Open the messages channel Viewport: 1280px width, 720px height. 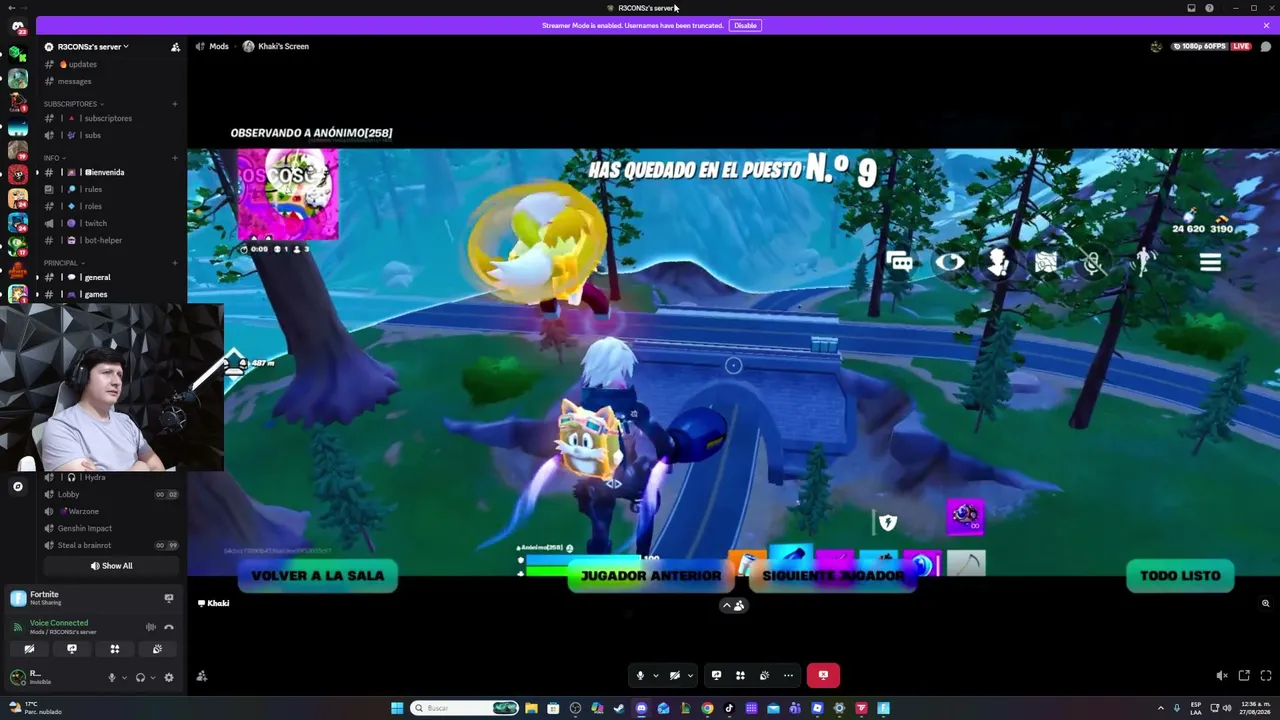(x=112, y=81)
